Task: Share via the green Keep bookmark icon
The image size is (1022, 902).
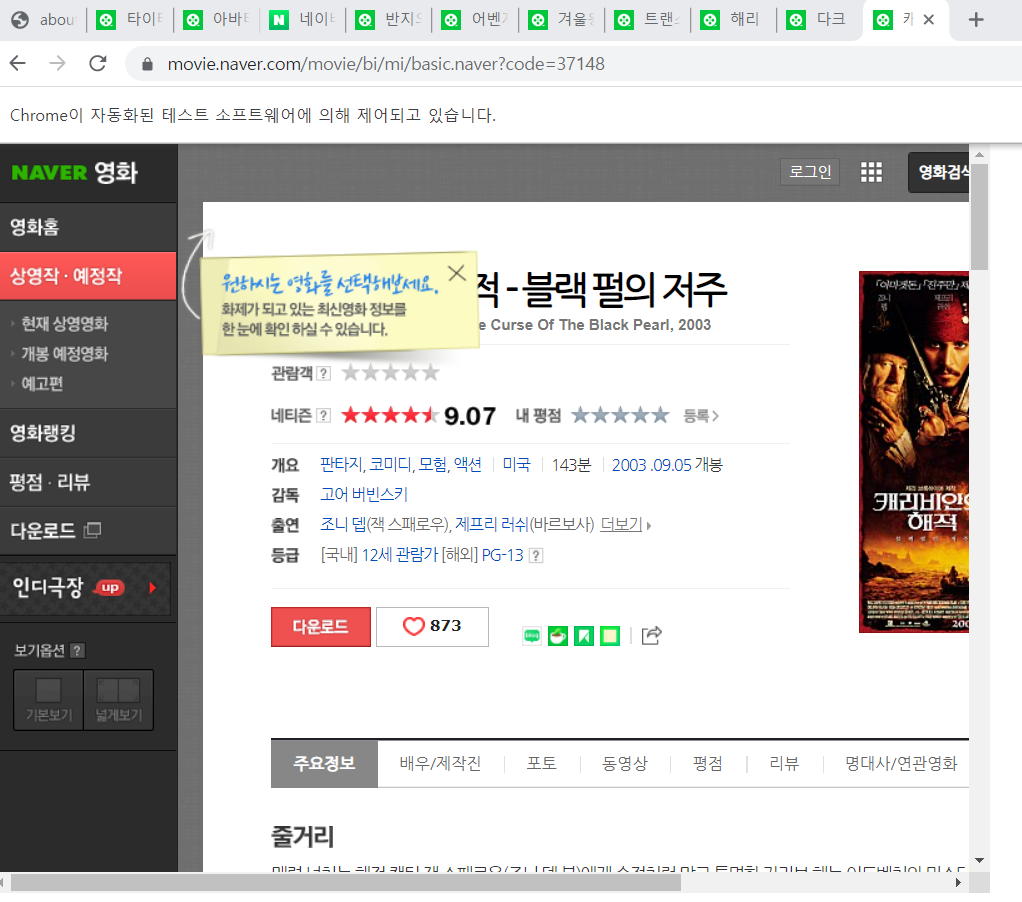Action: coord(584,635)
